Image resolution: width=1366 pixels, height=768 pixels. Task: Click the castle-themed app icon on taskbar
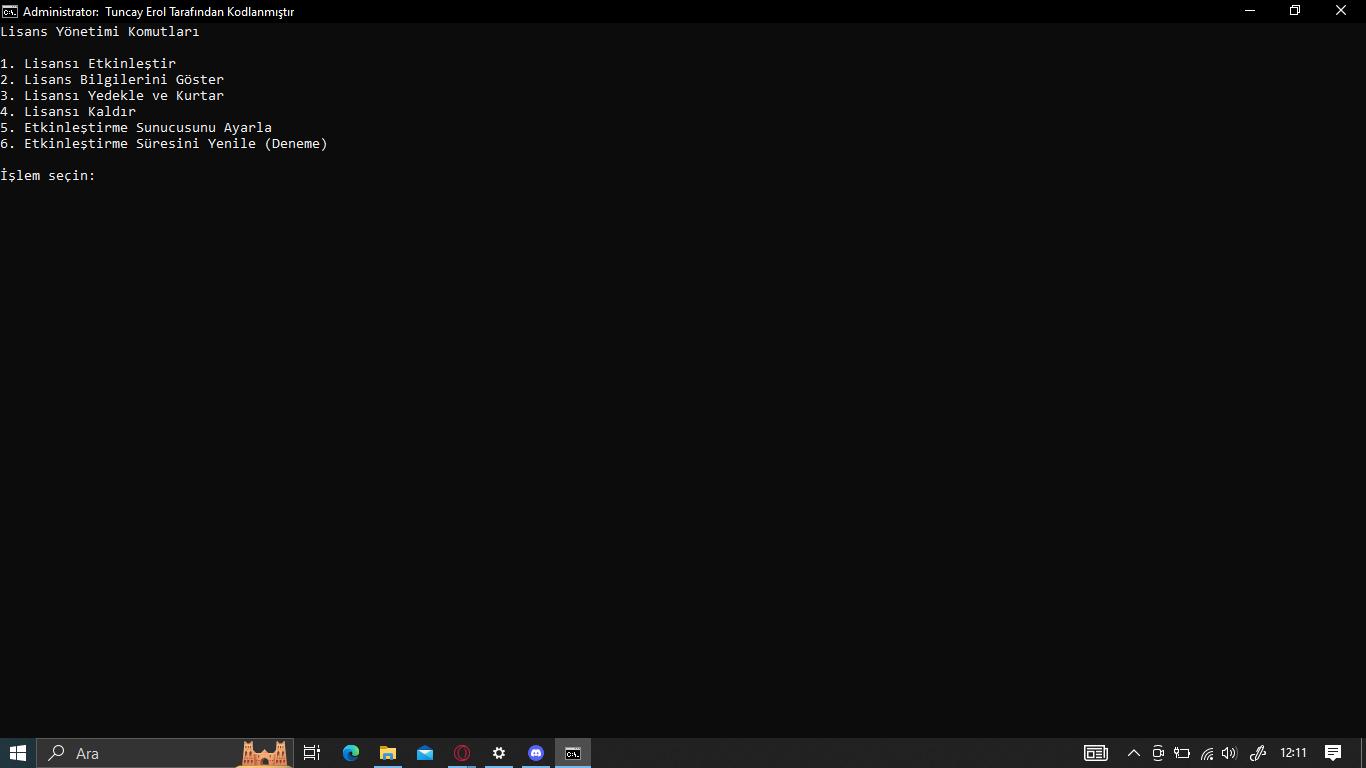pos(264,753)
